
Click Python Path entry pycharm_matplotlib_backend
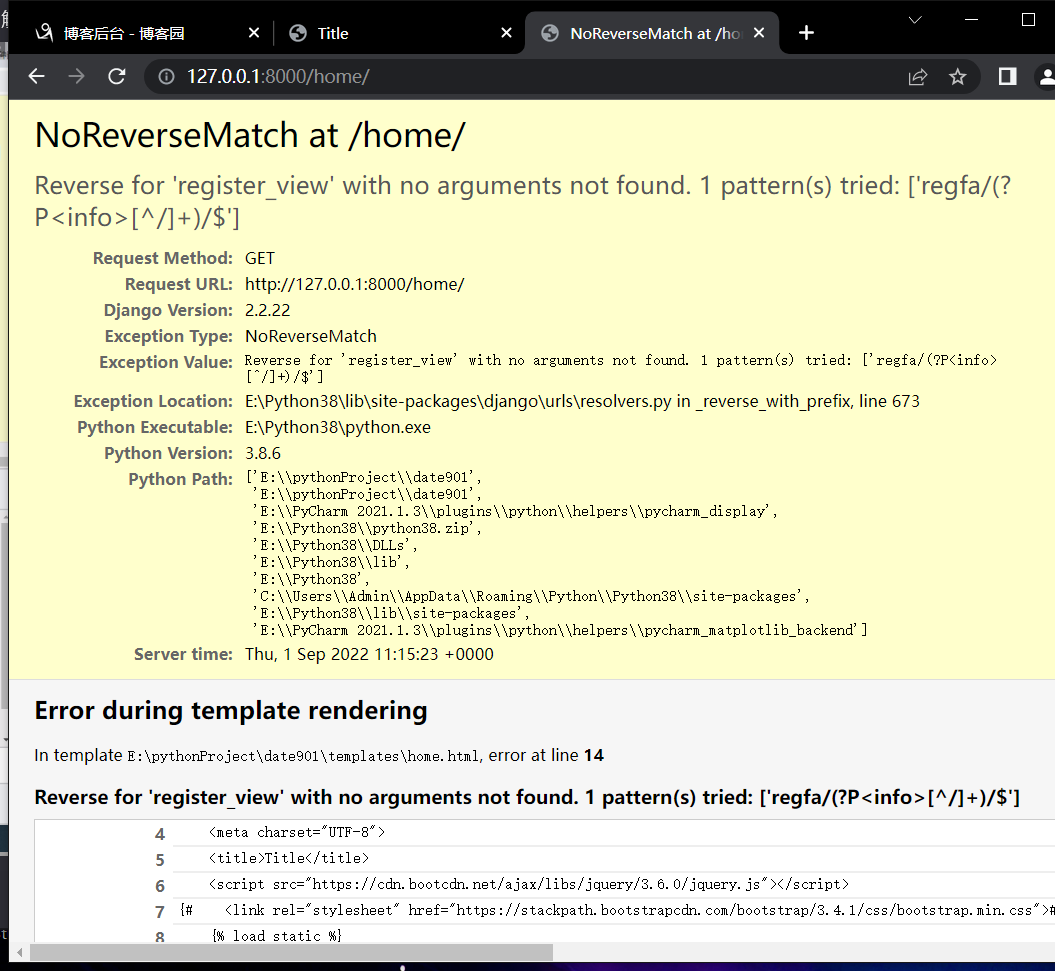pyautogui.click(x=560, y=631)
